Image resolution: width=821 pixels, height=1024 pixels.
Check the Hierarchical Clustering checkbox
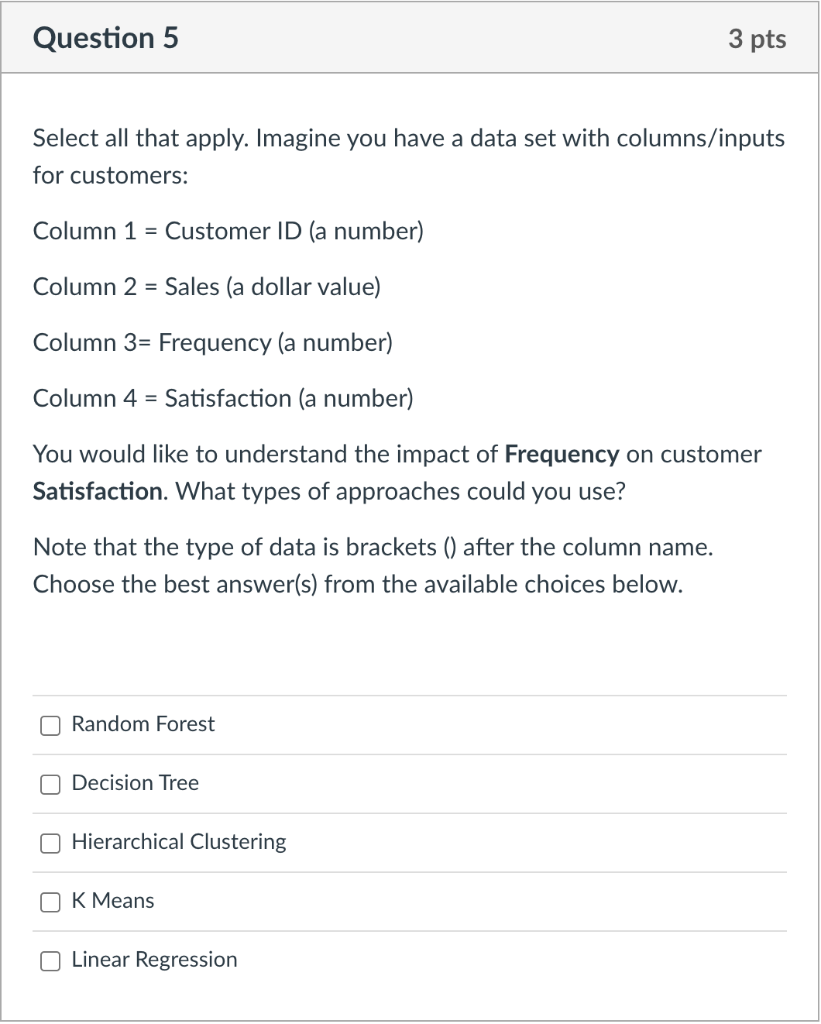[x=50, y=843]
